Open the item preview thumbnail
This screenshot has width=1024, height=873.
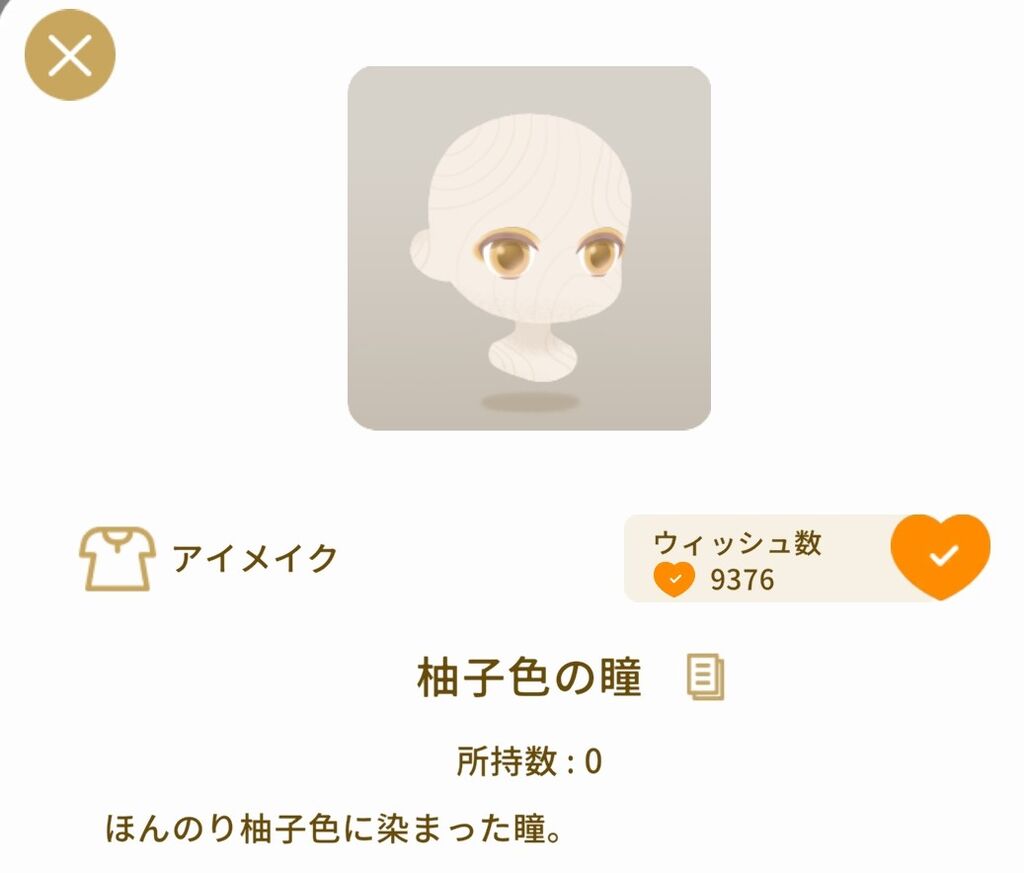coord(529,247)
